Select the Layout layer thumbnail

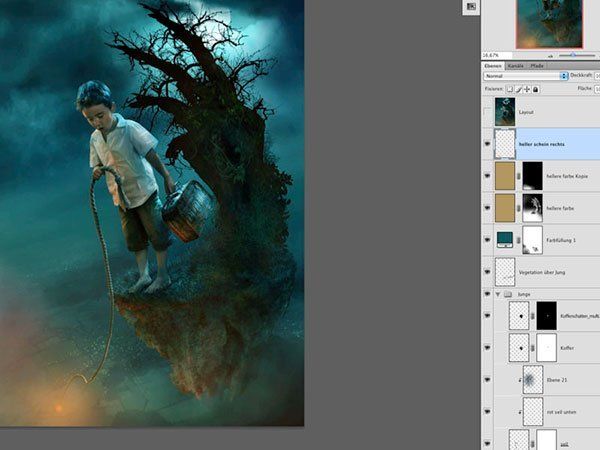(x=505, y=112)
